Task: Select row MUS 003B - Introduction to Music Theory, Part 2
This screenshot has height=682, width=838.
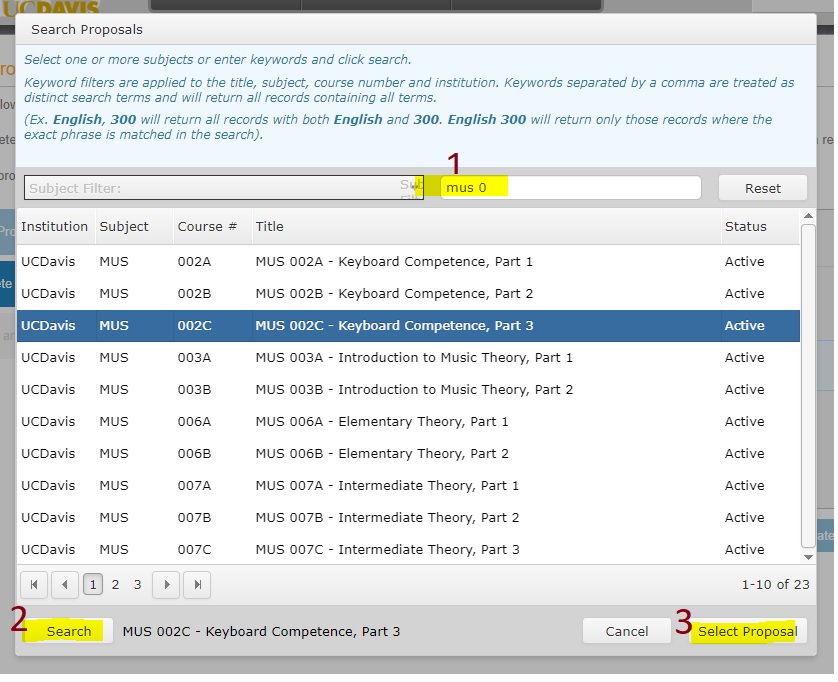Action: (x=410, y=391)
